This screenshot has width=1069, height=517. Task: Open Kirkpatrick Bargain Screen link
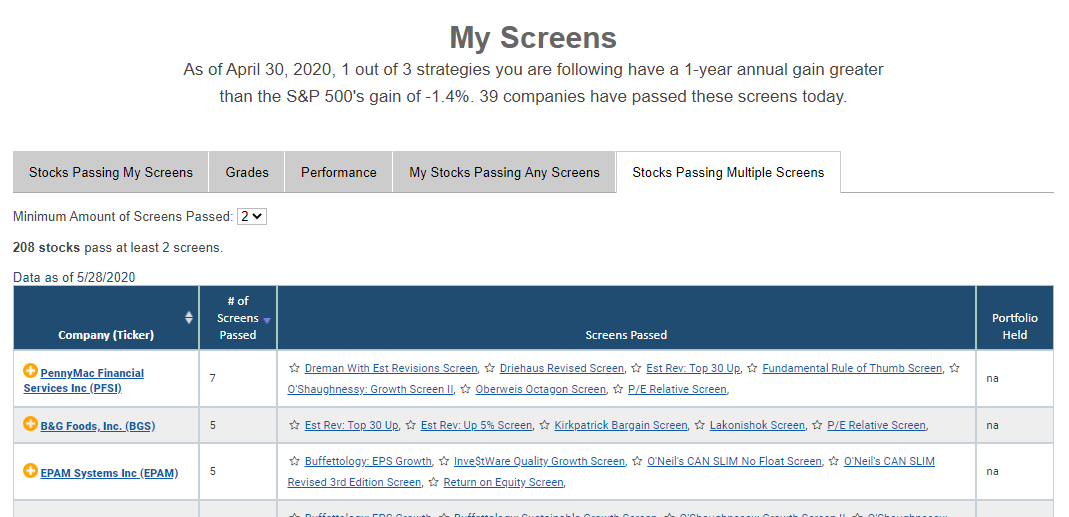pos(621,425)
